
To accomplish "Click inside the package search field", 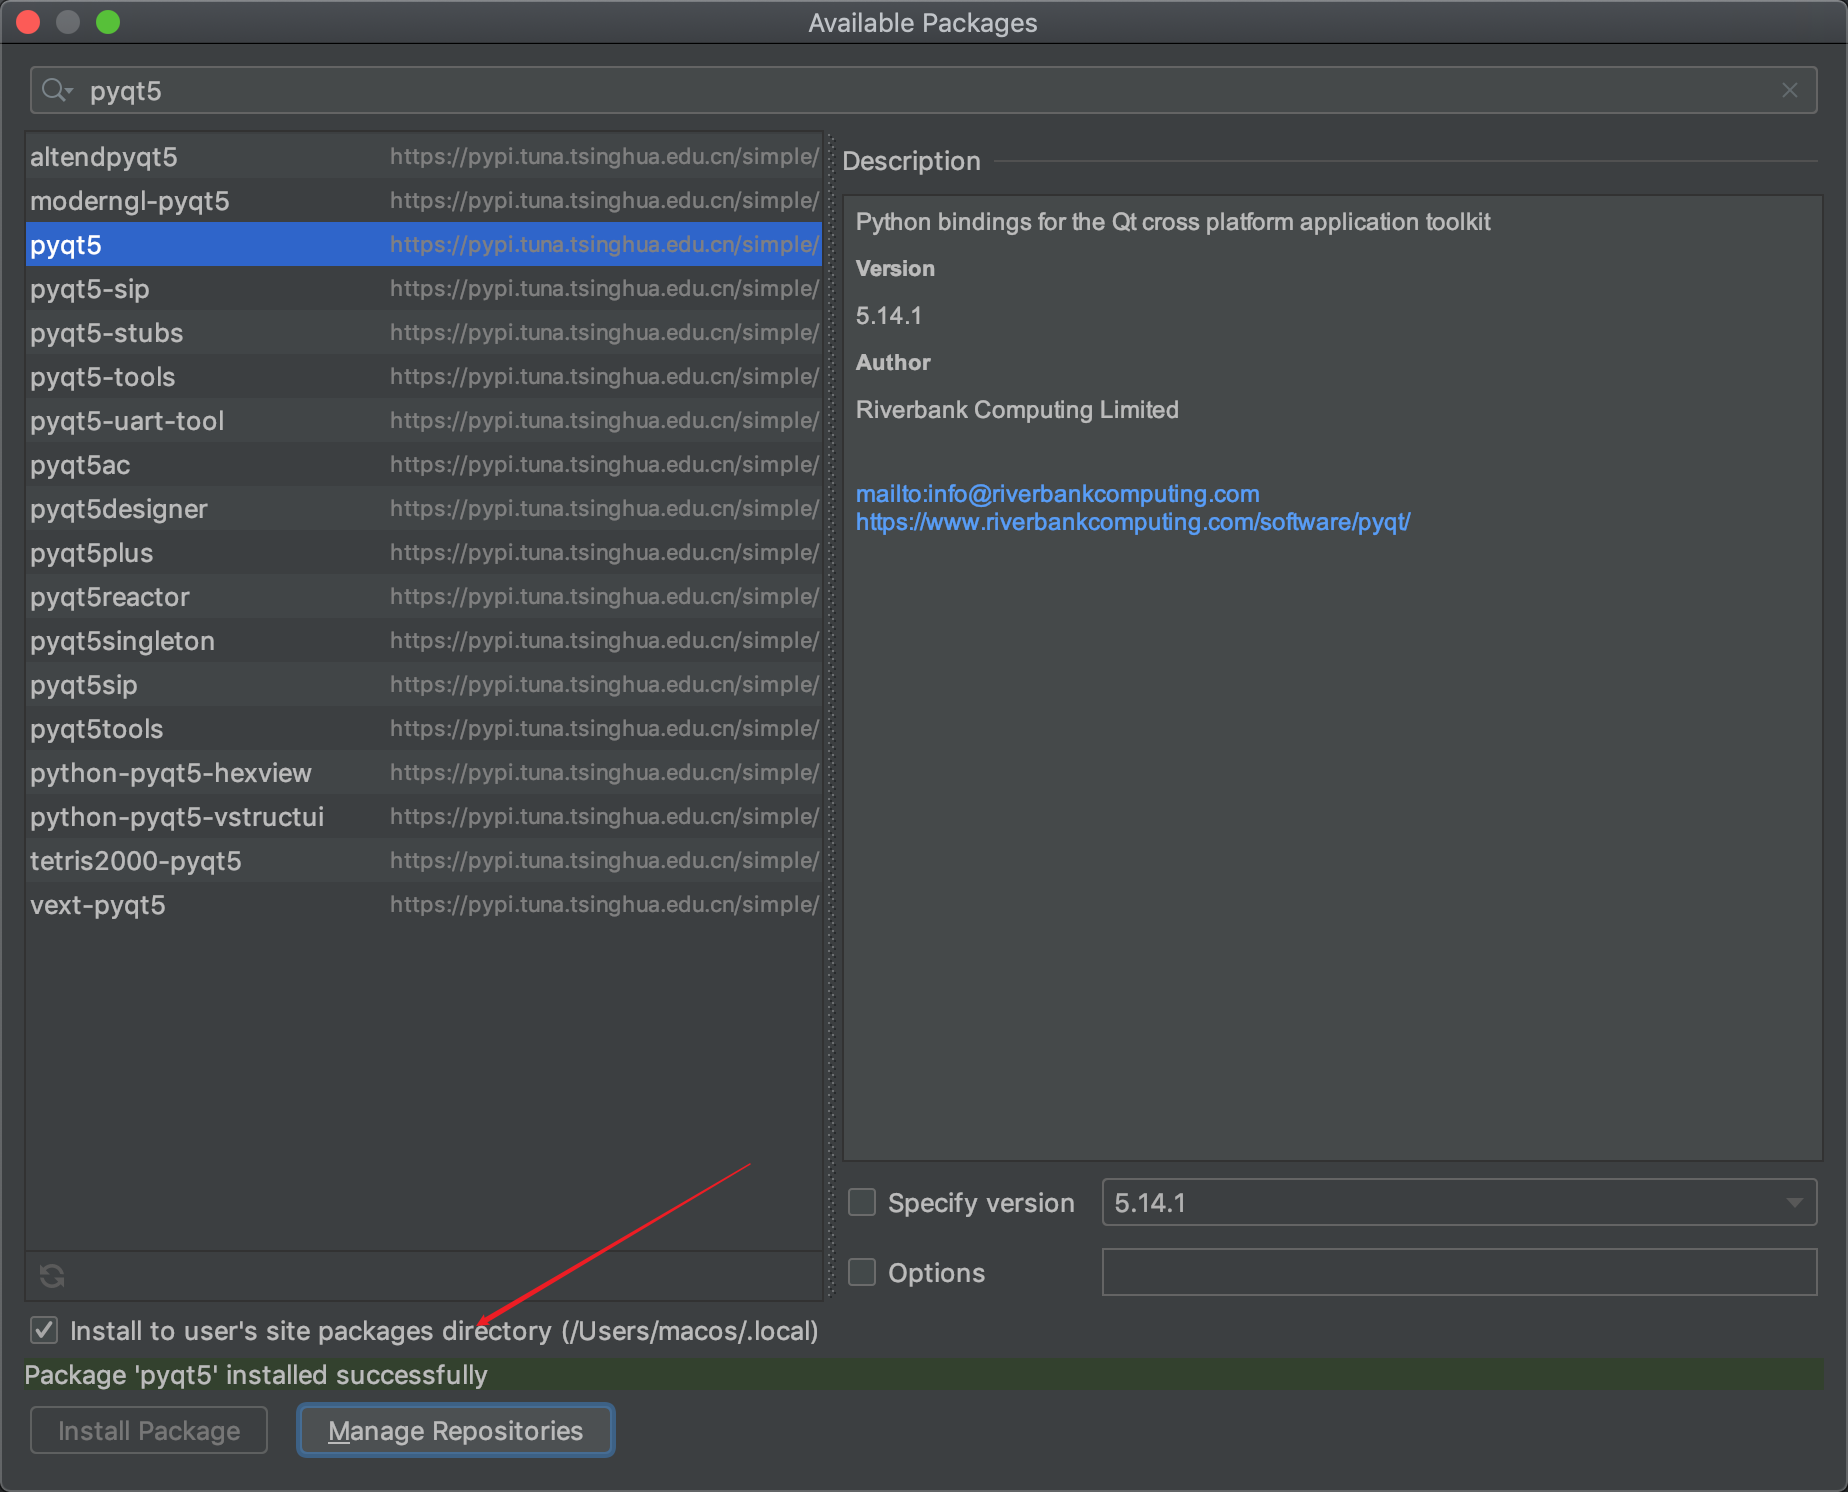I will click(500, 90).
